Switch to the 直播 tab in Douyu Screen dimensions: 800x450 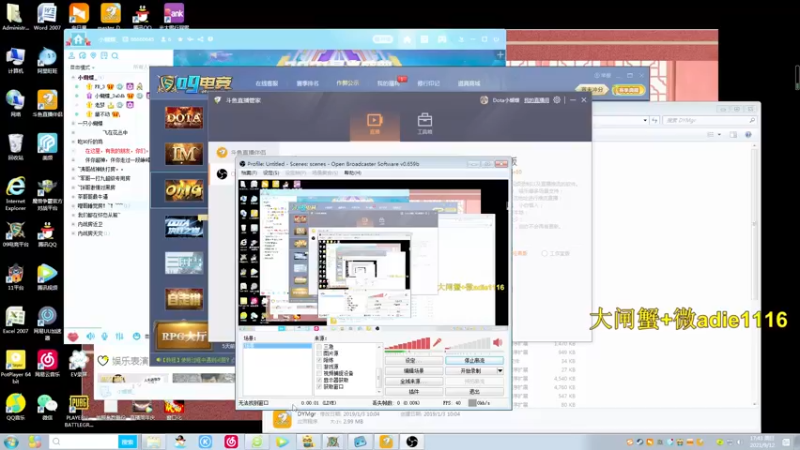point(374,124)
